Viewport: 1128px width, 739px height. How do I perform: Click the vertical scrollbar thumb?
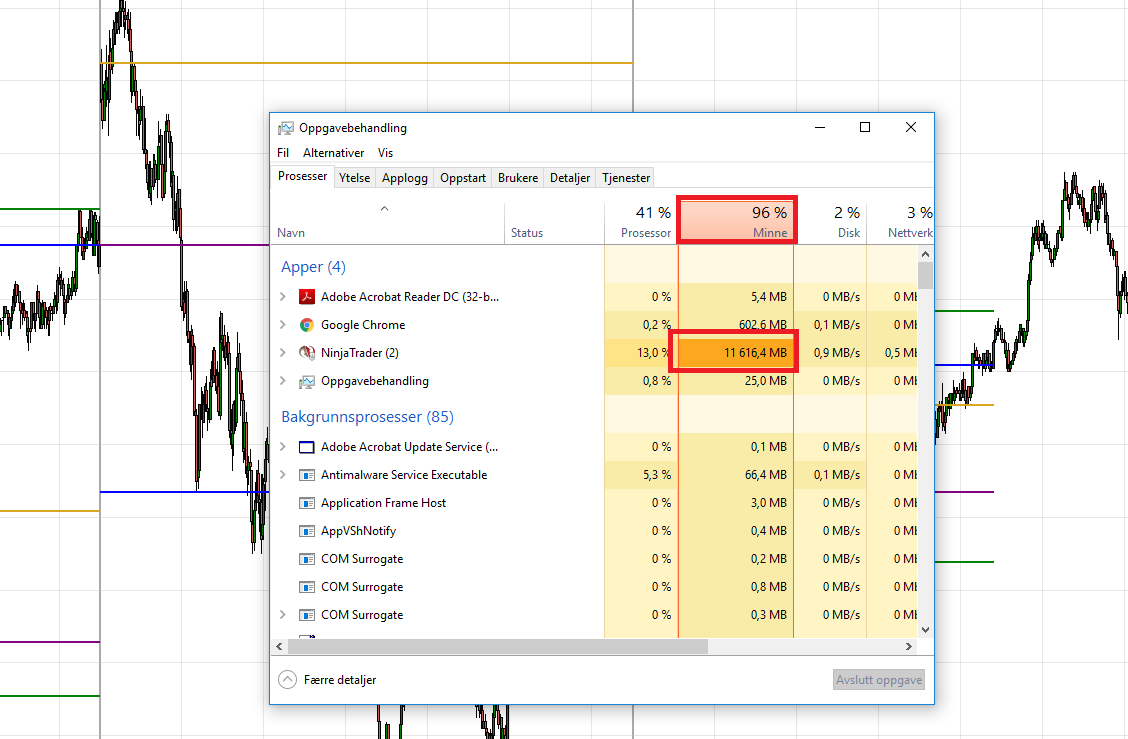(925, 275)
